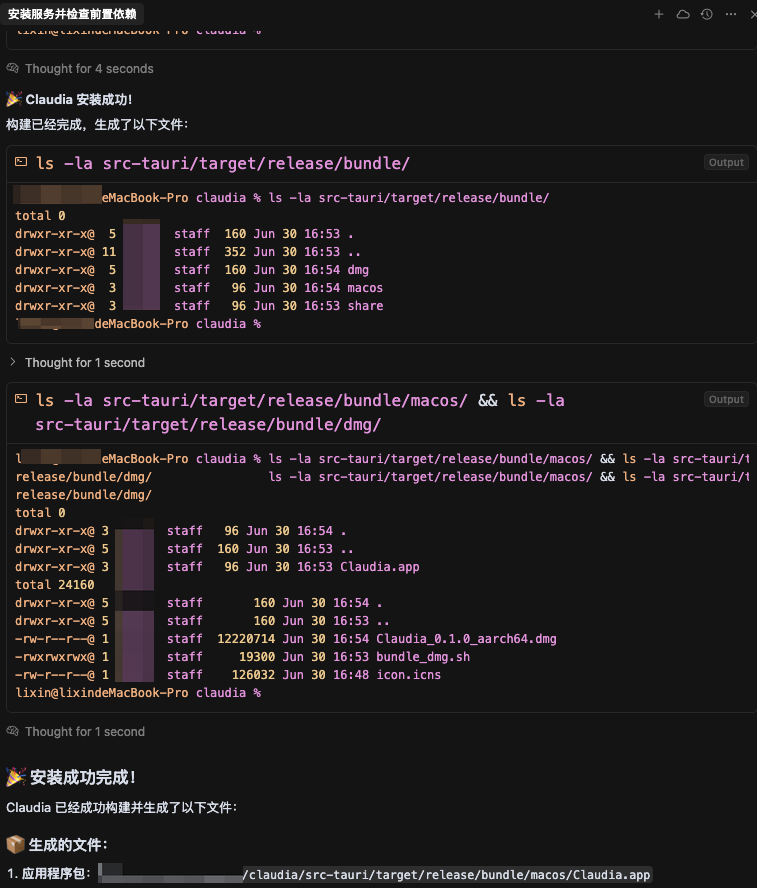Click 'Claudia_0.1.0_aarch64.dmg' file name

tap(466, 639)
